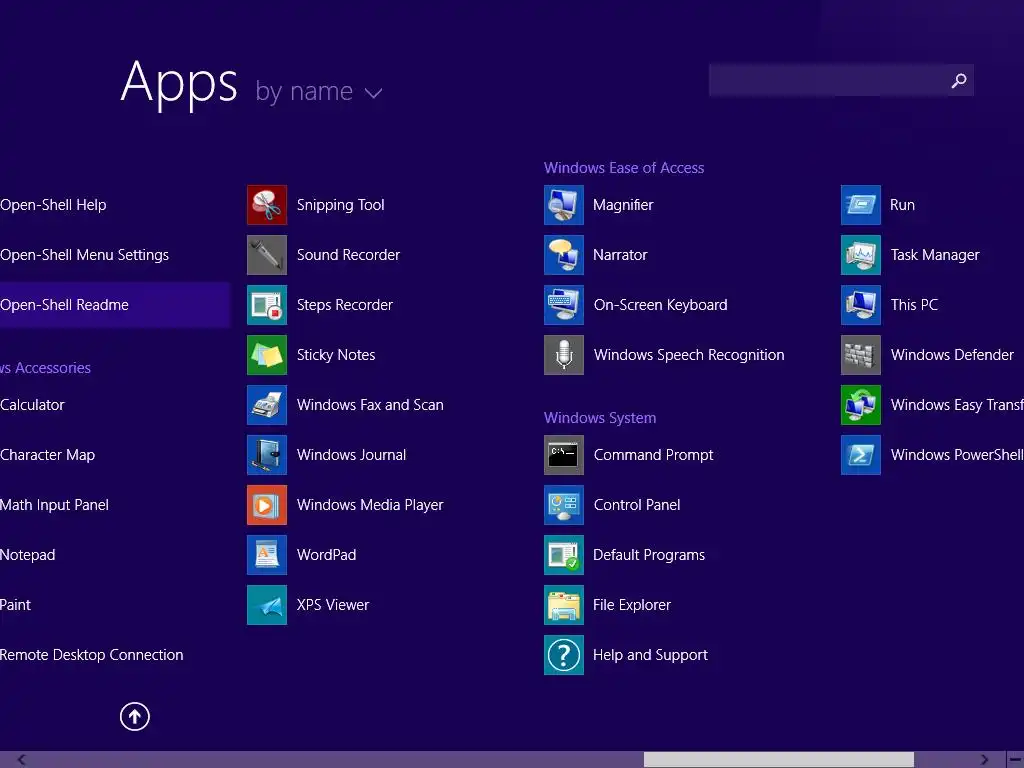Open the XPS Viewer icon
This screenshot has height=768, width=1024.
pyautogui.click(x=266, y=605)
